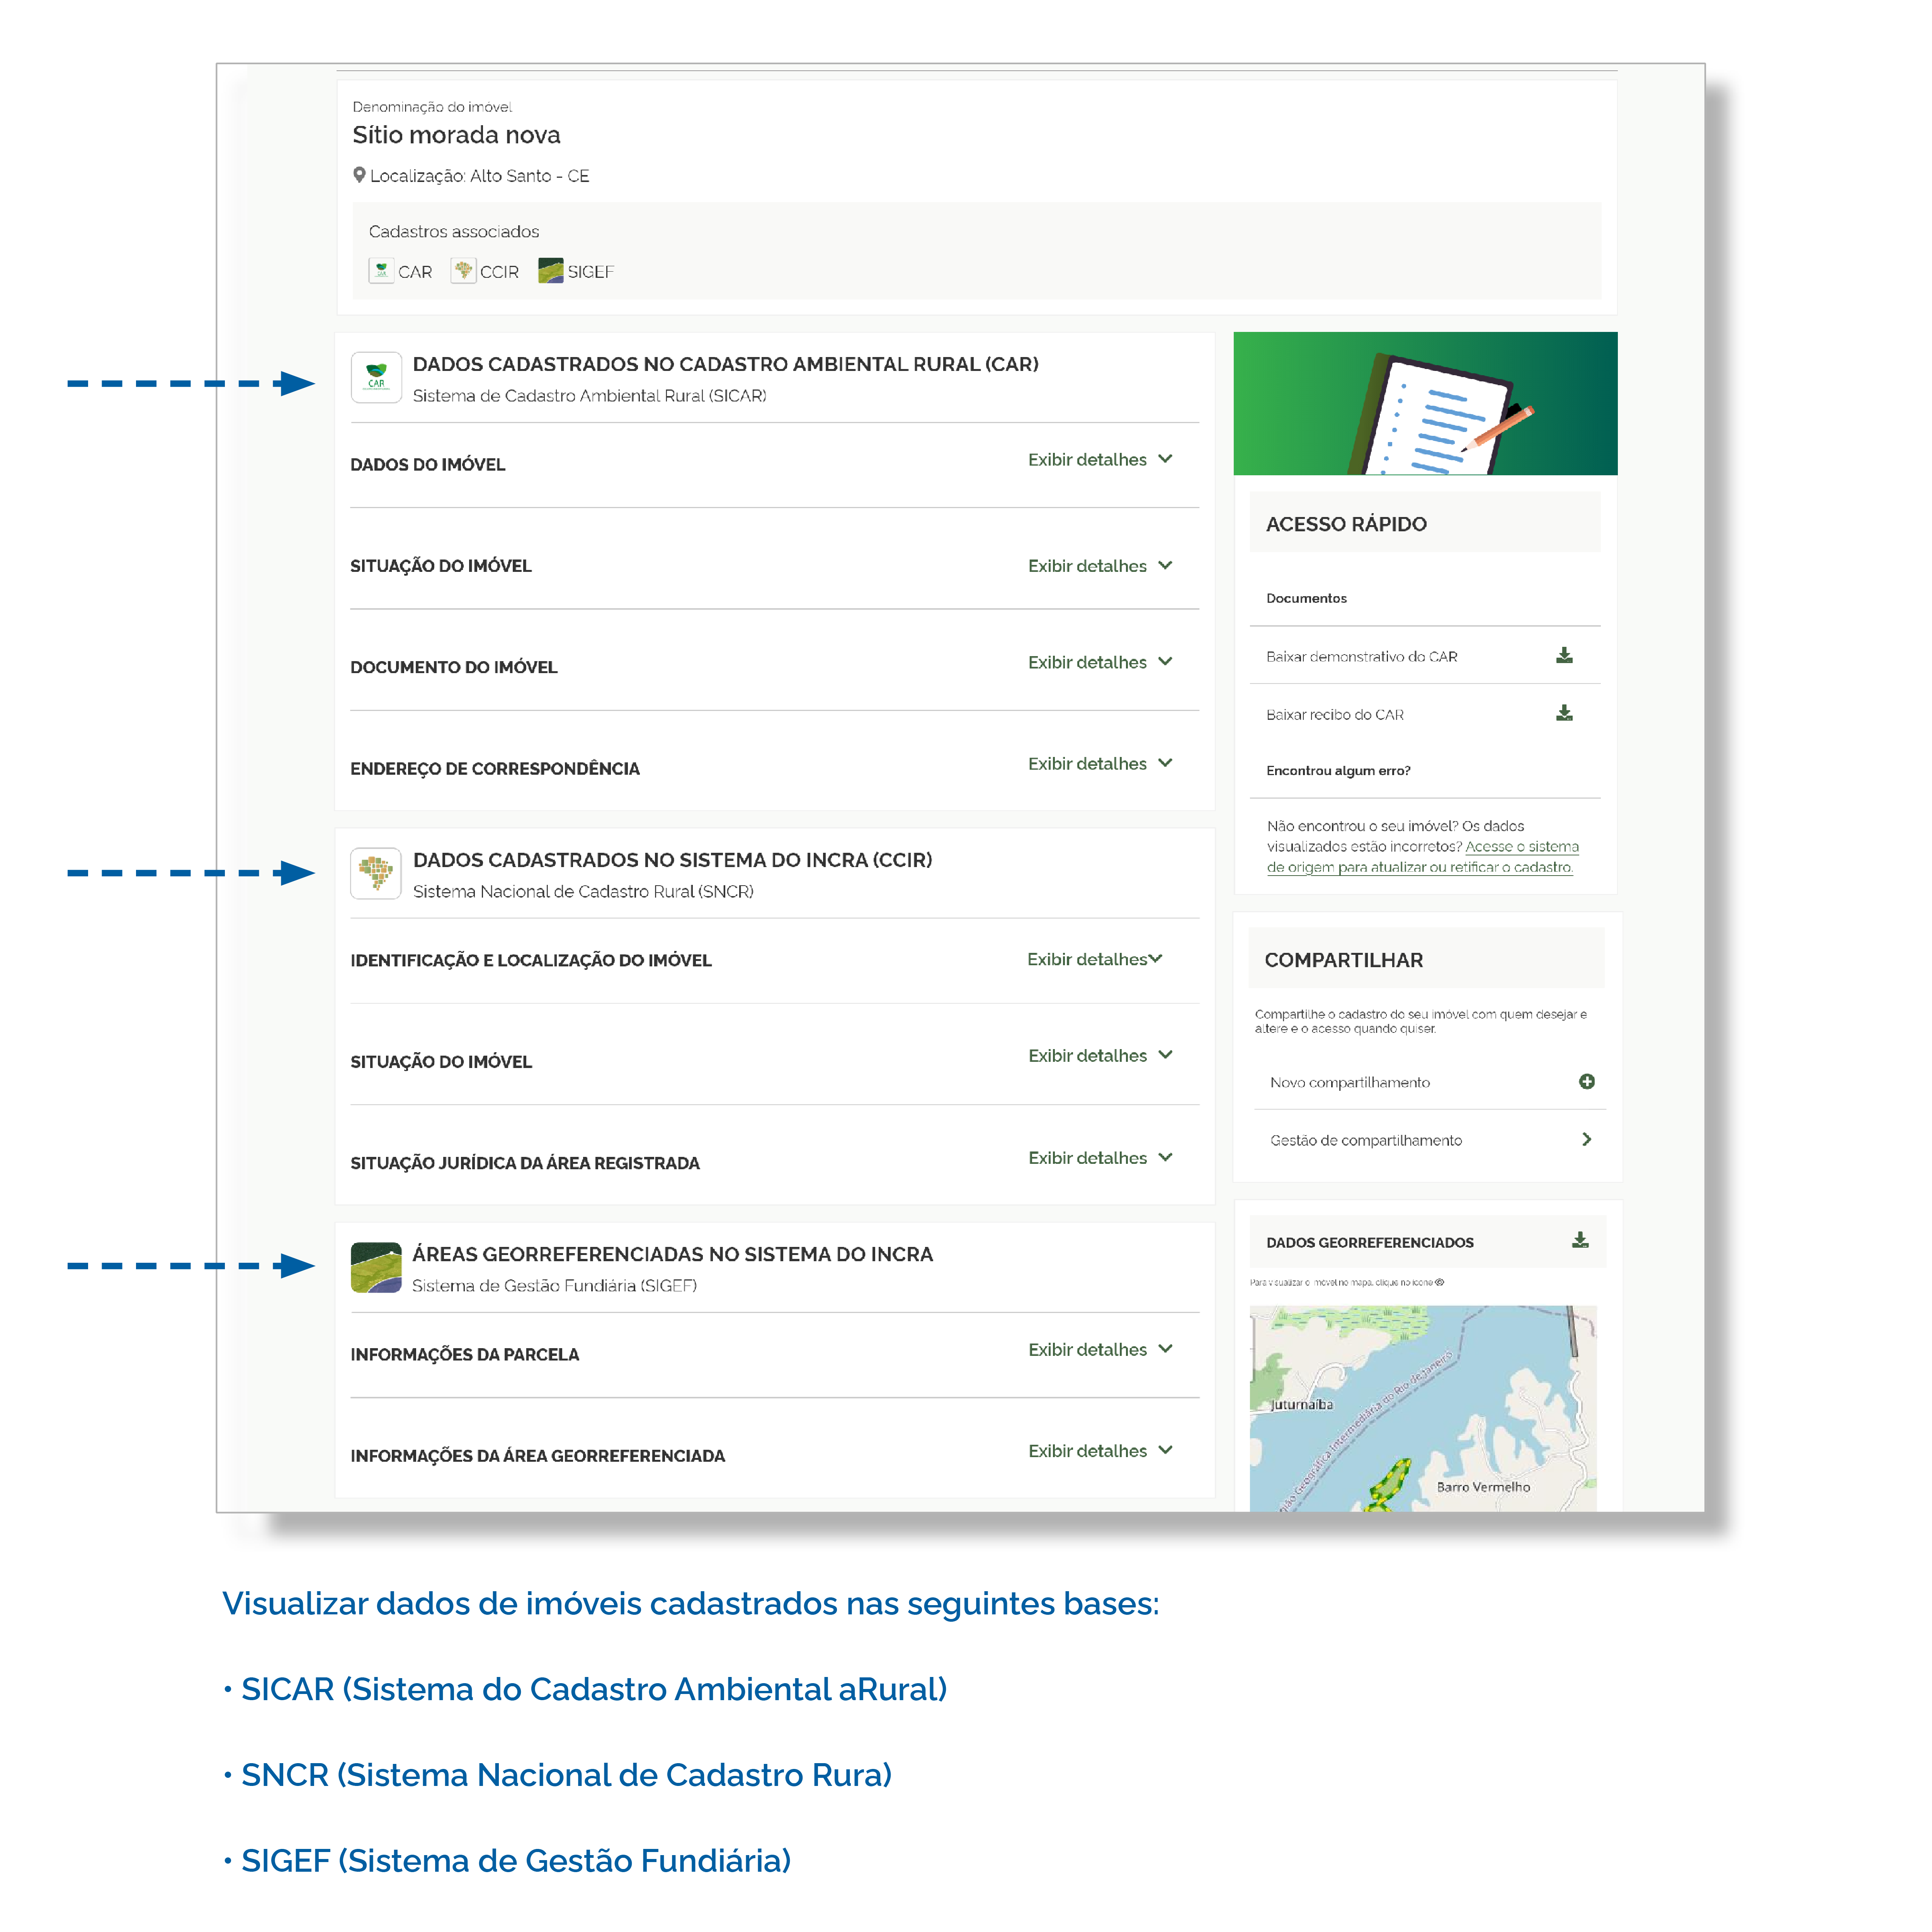Click the CAR icon under Cadastros associados
1932x1932 pixels.
pyautogui.click(x=381, y=271)
